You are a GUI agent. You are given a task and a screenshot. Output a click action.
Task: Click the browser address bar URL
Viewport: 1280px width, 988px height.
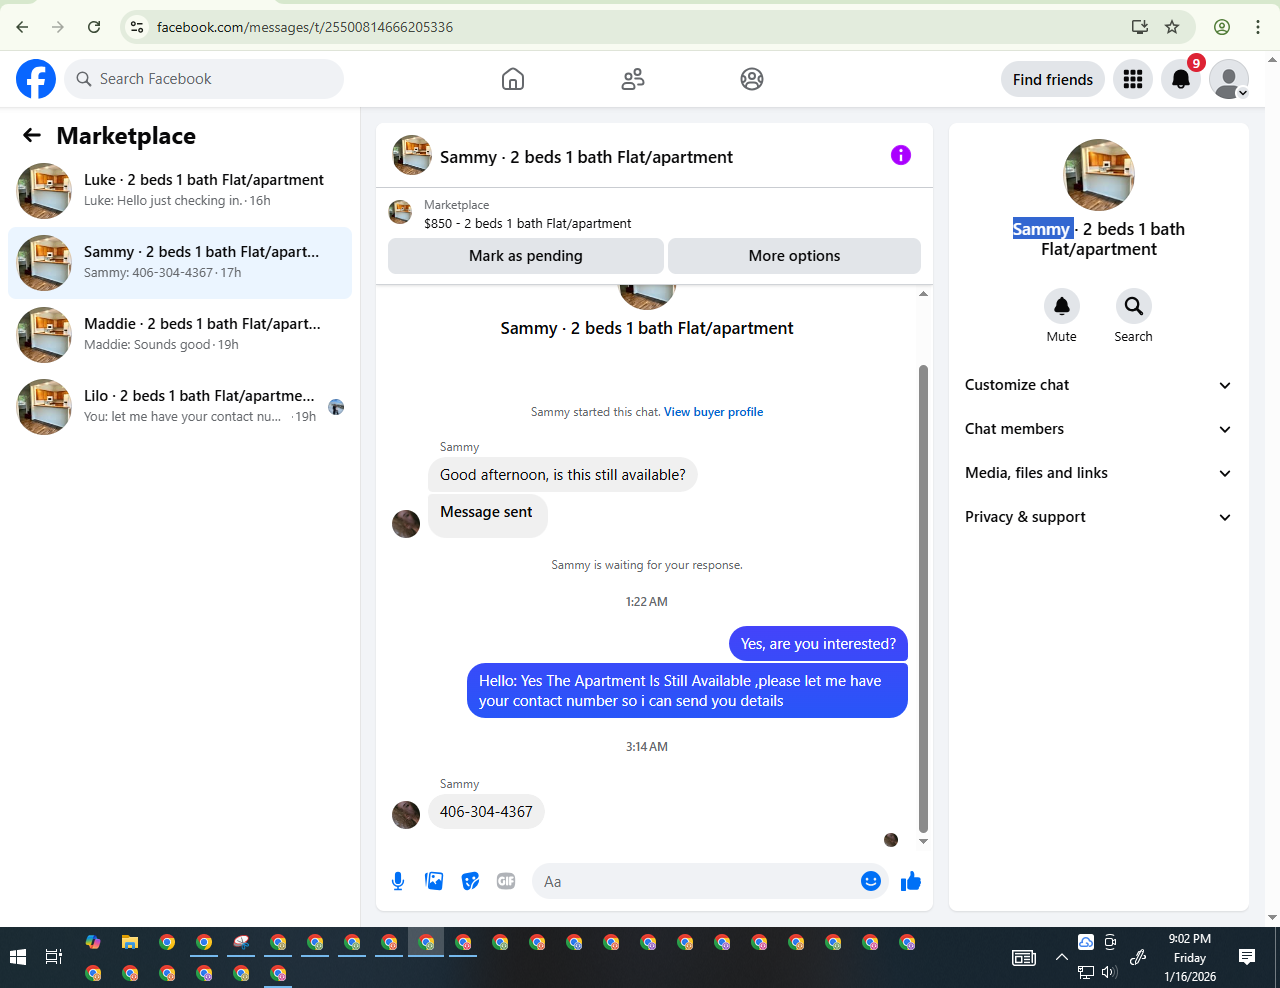coord(305,27)
